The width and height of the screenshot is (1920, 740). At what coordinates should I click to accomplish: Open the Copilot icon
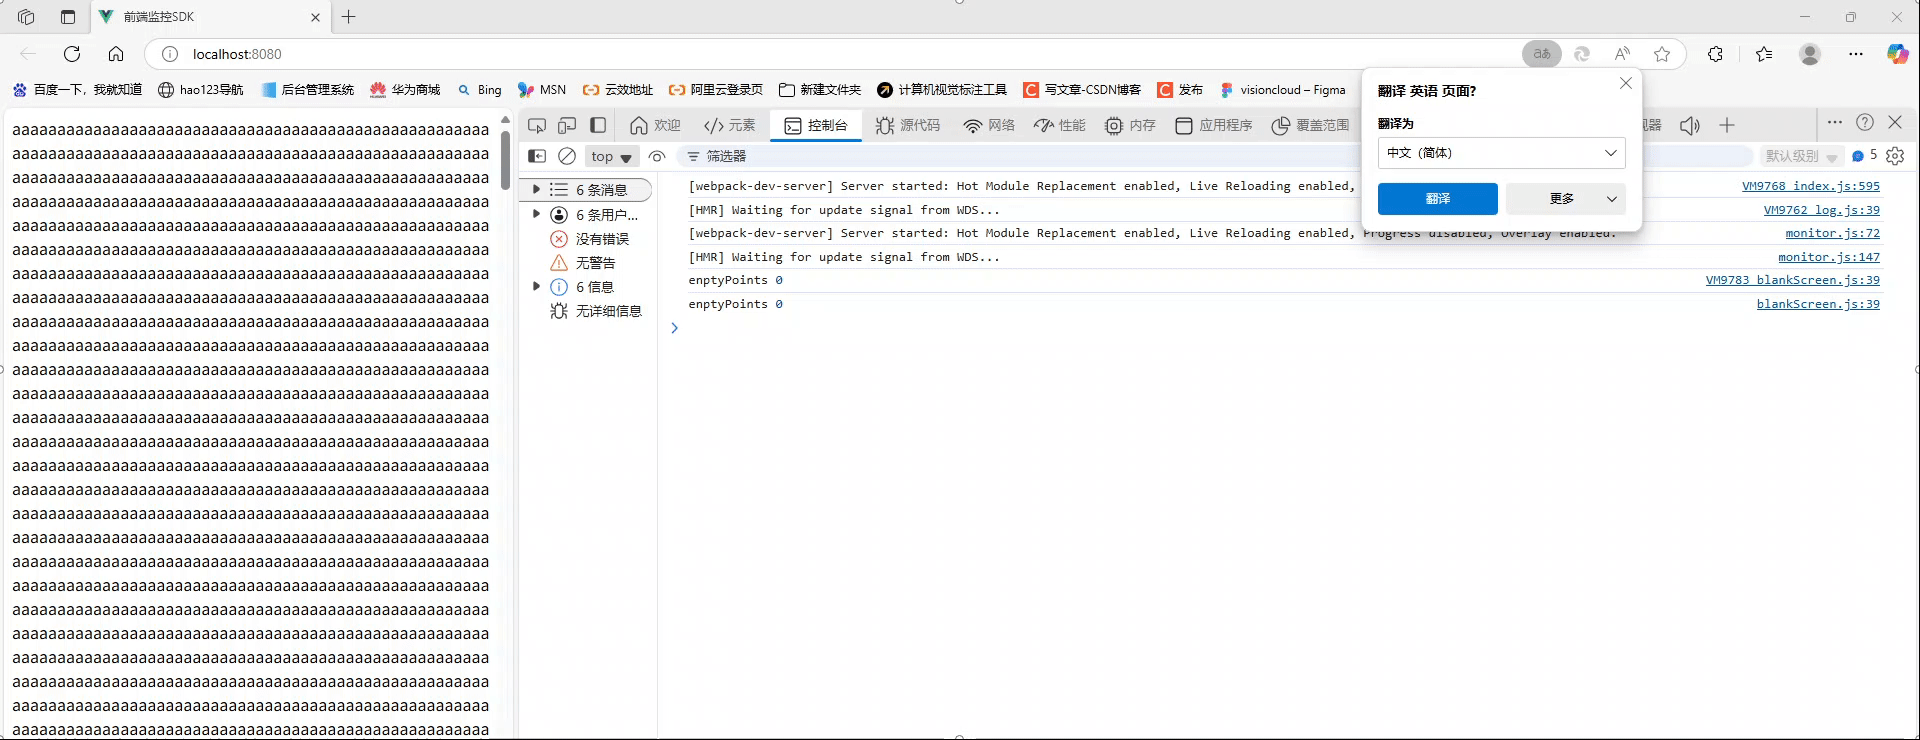coord(1897,54)
